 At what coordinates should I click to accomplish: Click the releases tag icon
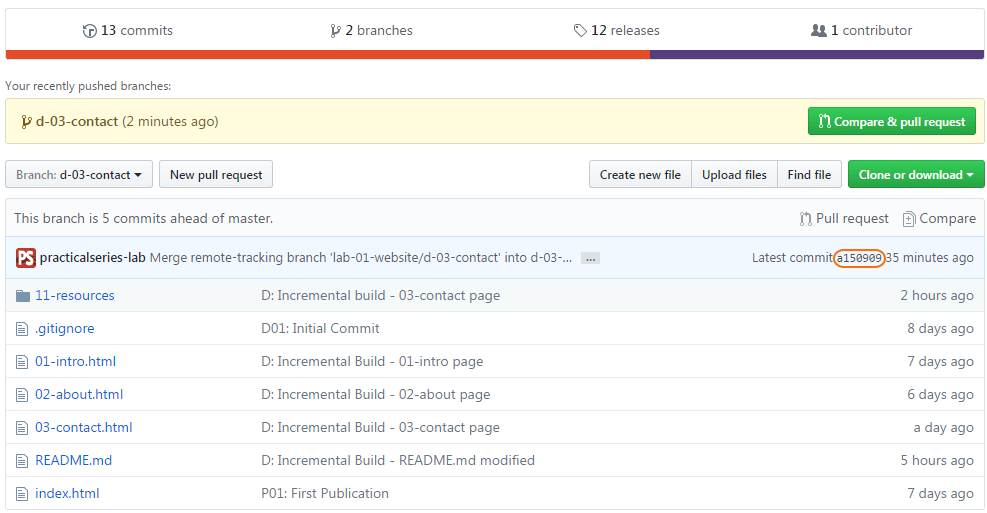click(x=580, y=30)
